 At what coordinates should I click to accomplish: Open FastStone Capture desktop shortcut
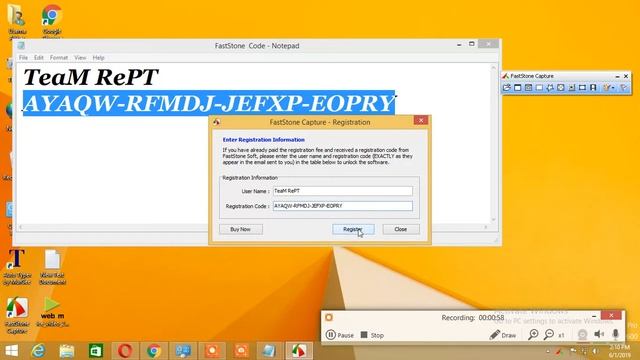(17, 316)
